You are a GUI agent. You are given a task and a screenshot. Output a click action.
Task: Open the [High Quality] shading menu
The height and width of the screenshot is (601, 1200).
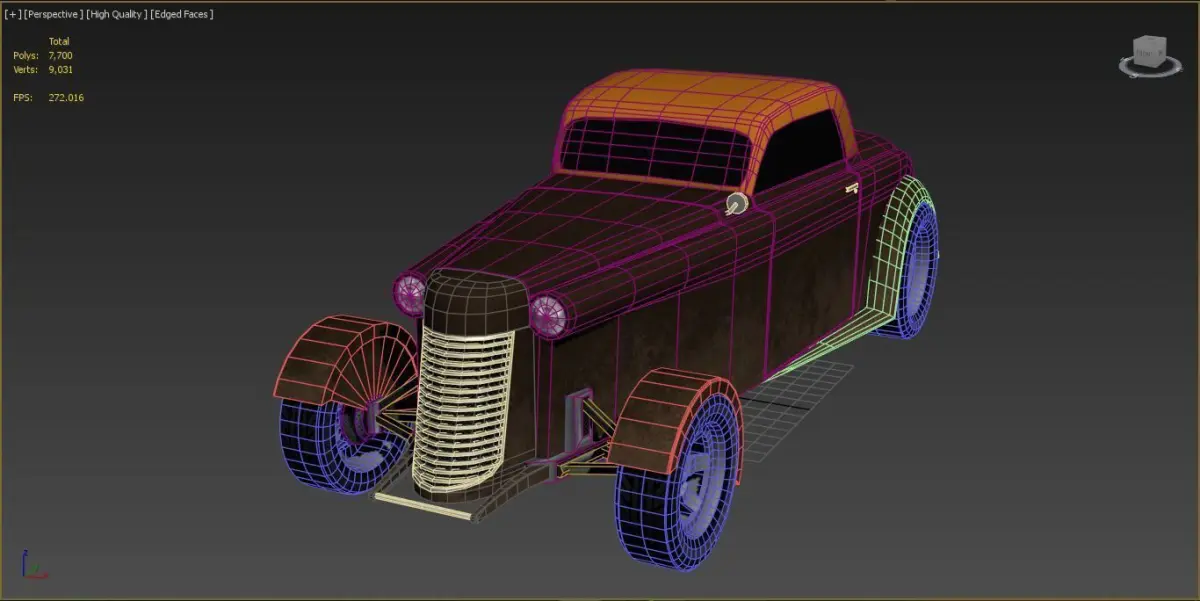point(116,14)
